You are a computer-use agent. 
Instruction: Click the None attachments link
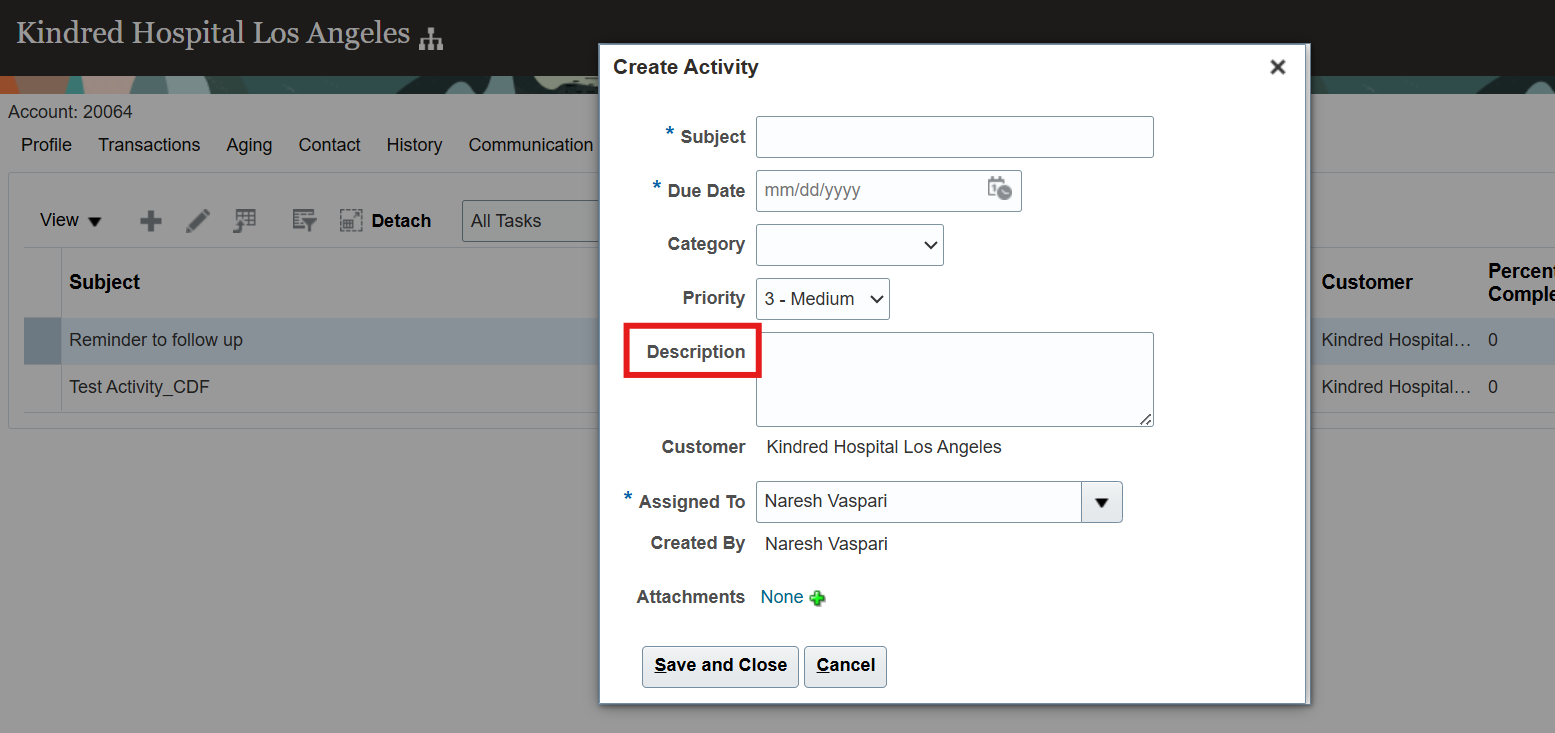tap(782, 597)
